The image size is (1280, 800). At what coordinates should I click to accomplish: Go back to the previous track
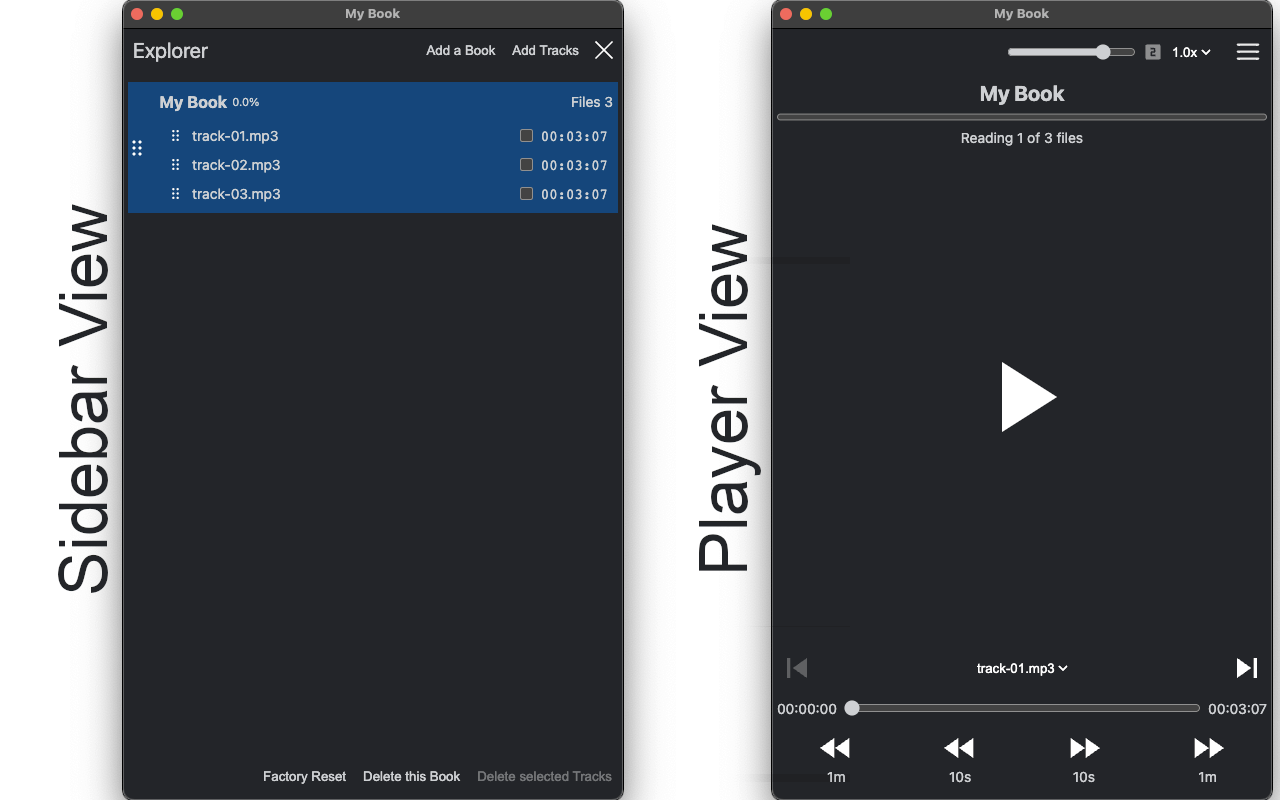797,668
